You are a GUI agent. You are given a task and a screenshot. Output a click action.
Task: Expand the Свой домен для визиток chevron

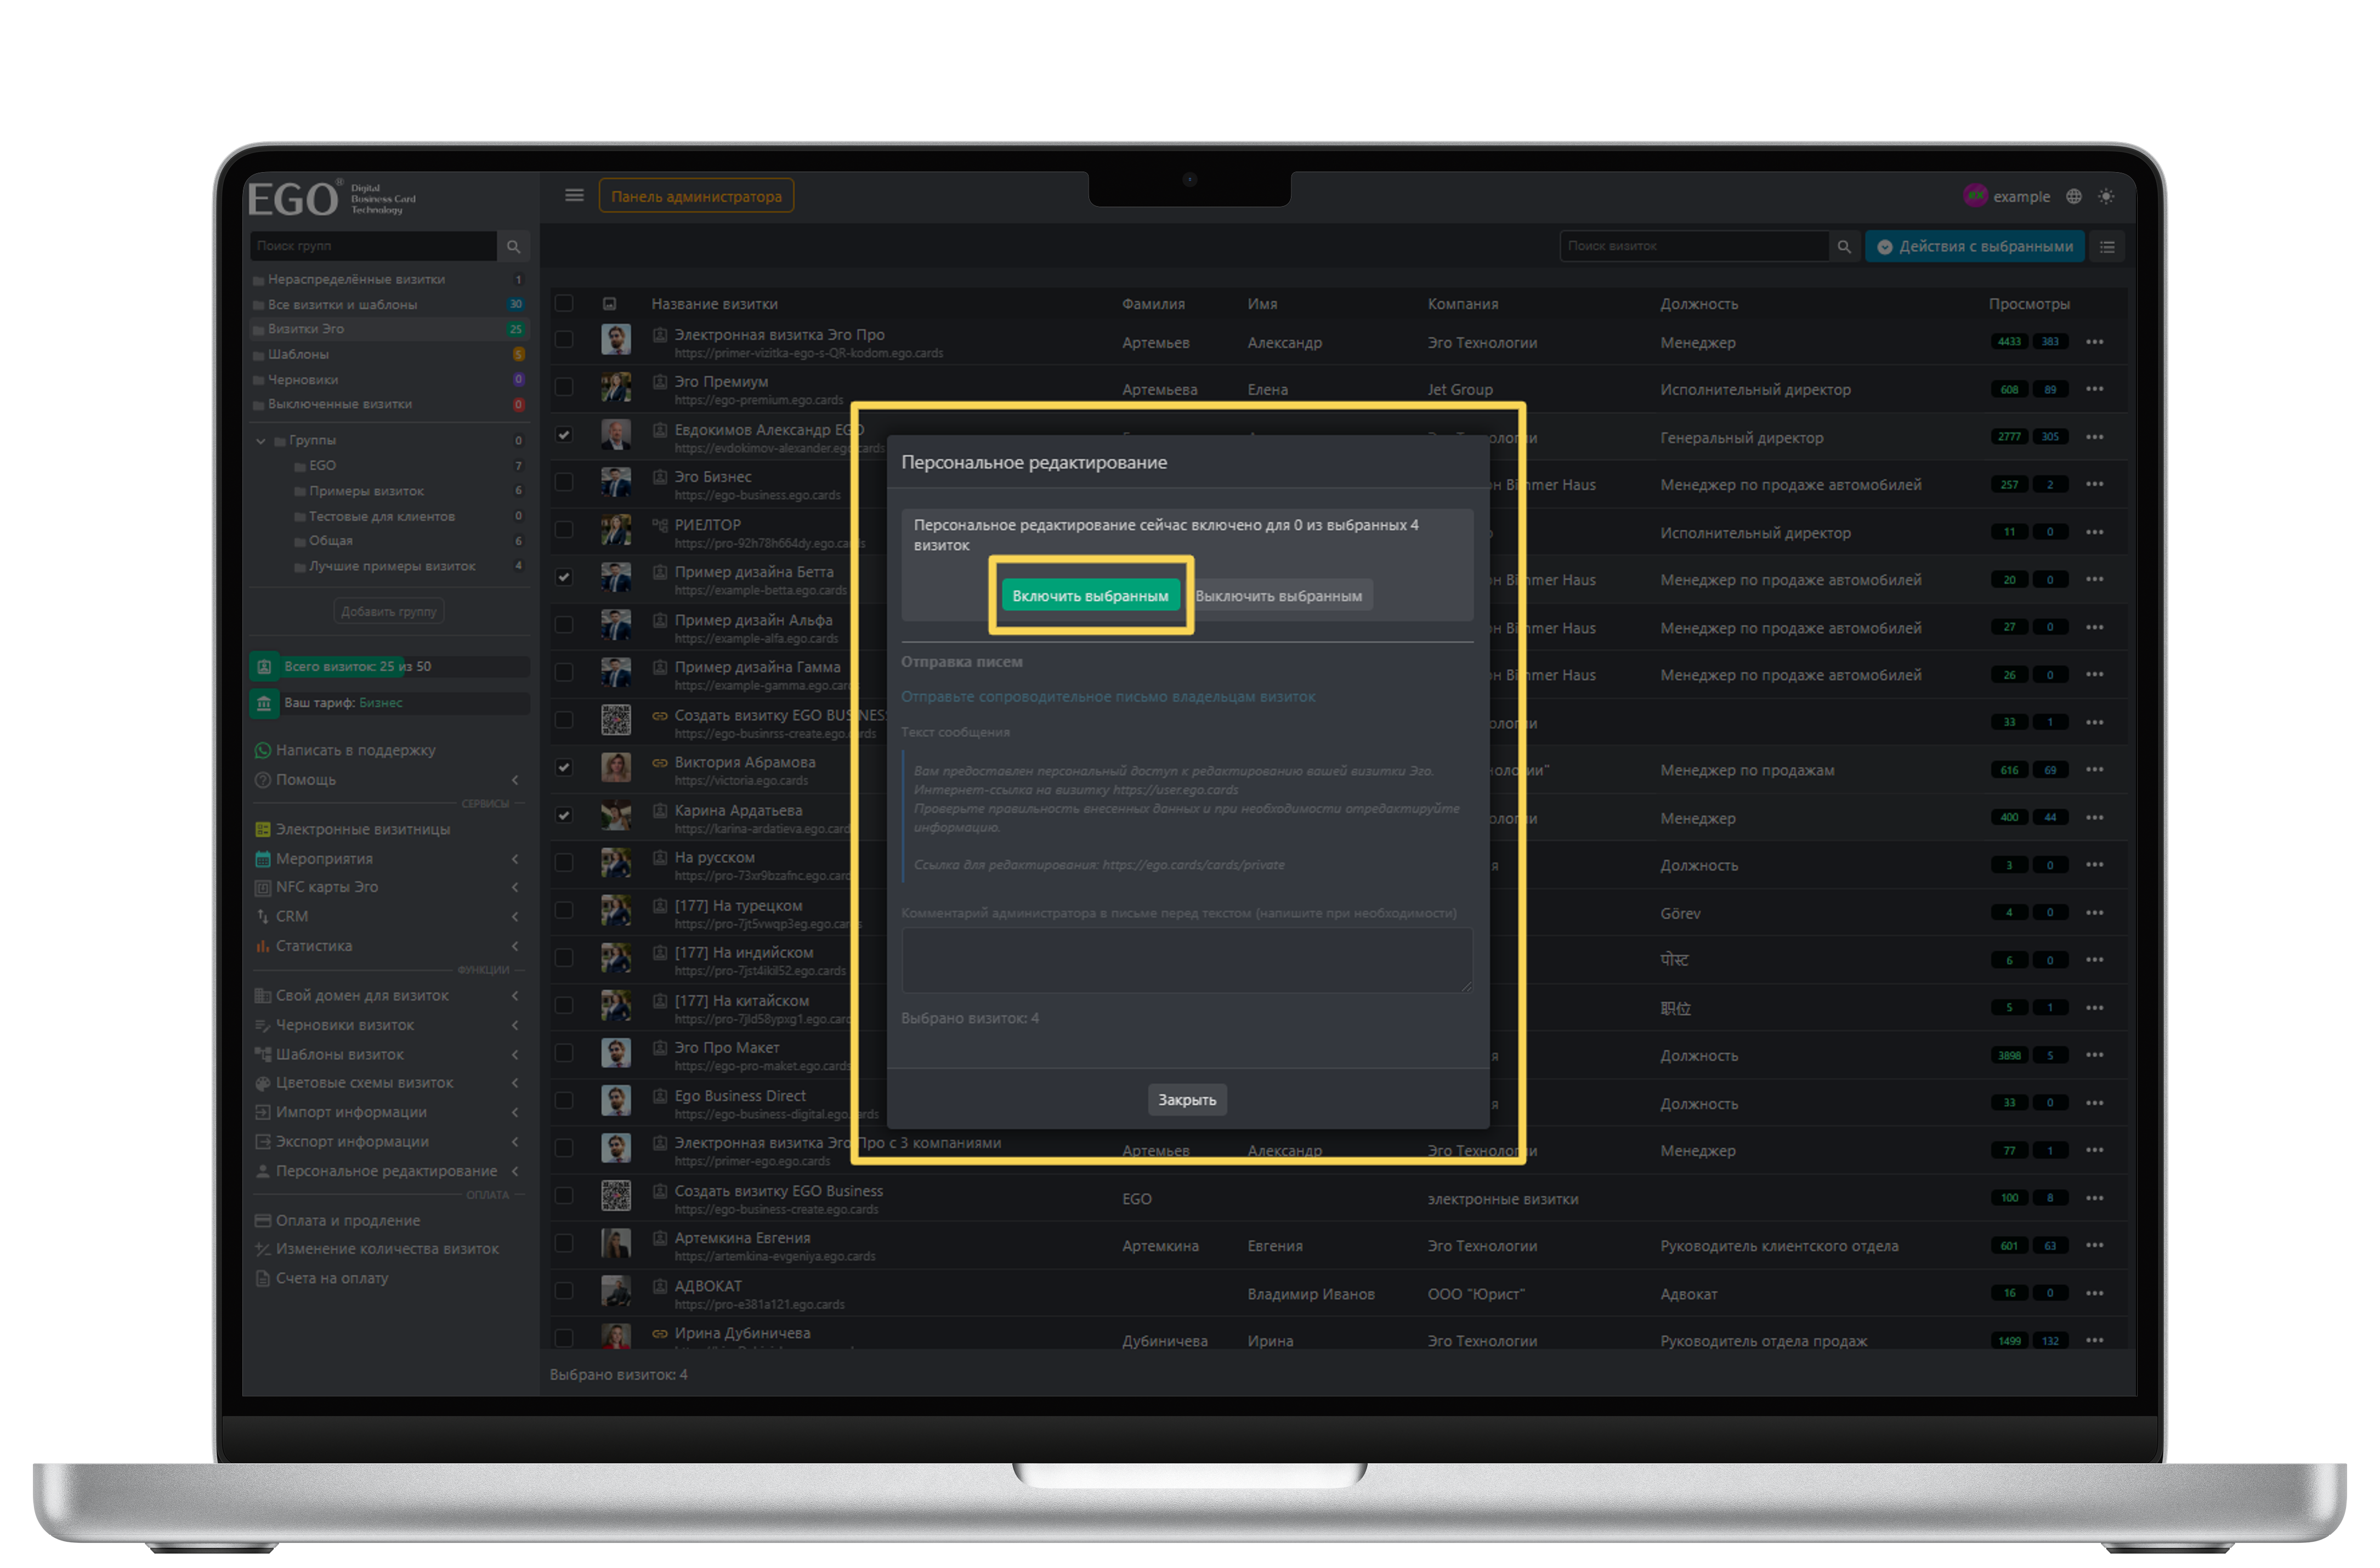click(515, 996)
